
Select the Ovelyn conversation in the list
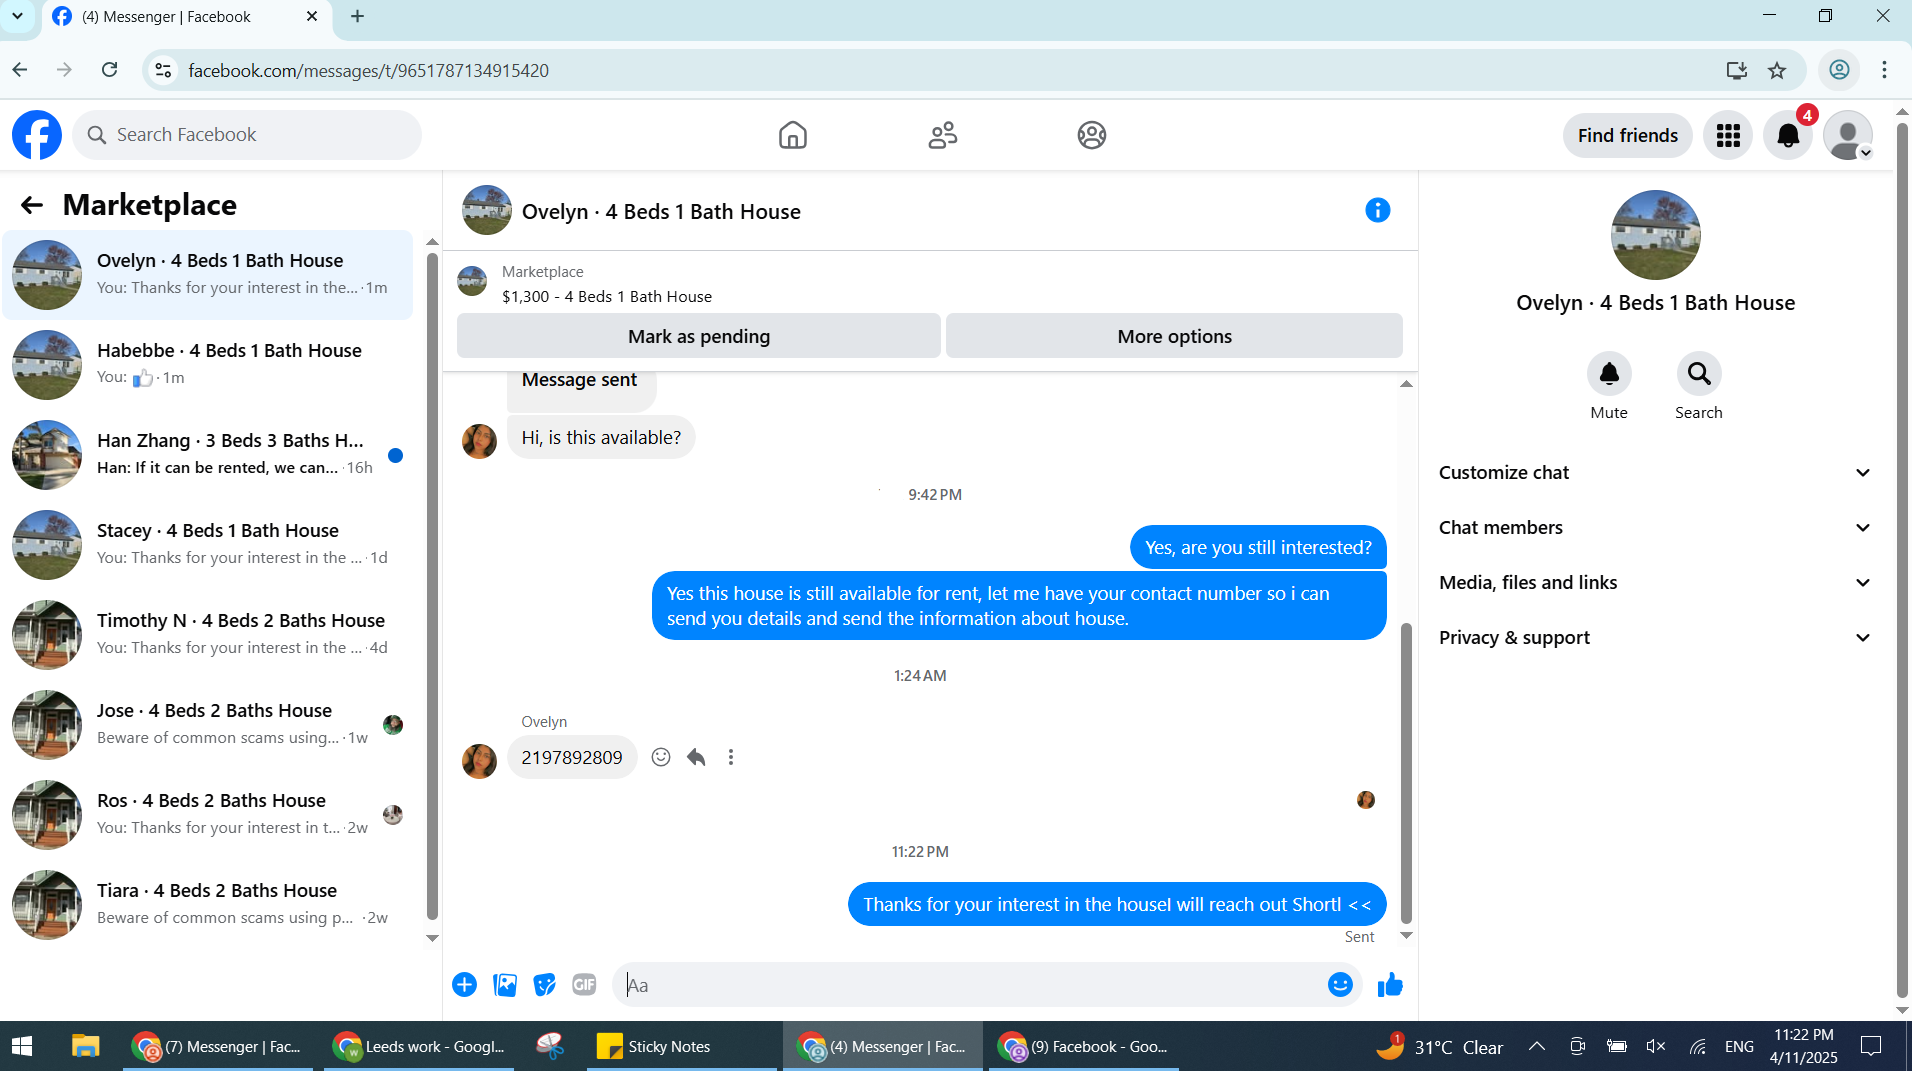click(x=207, y=275)
